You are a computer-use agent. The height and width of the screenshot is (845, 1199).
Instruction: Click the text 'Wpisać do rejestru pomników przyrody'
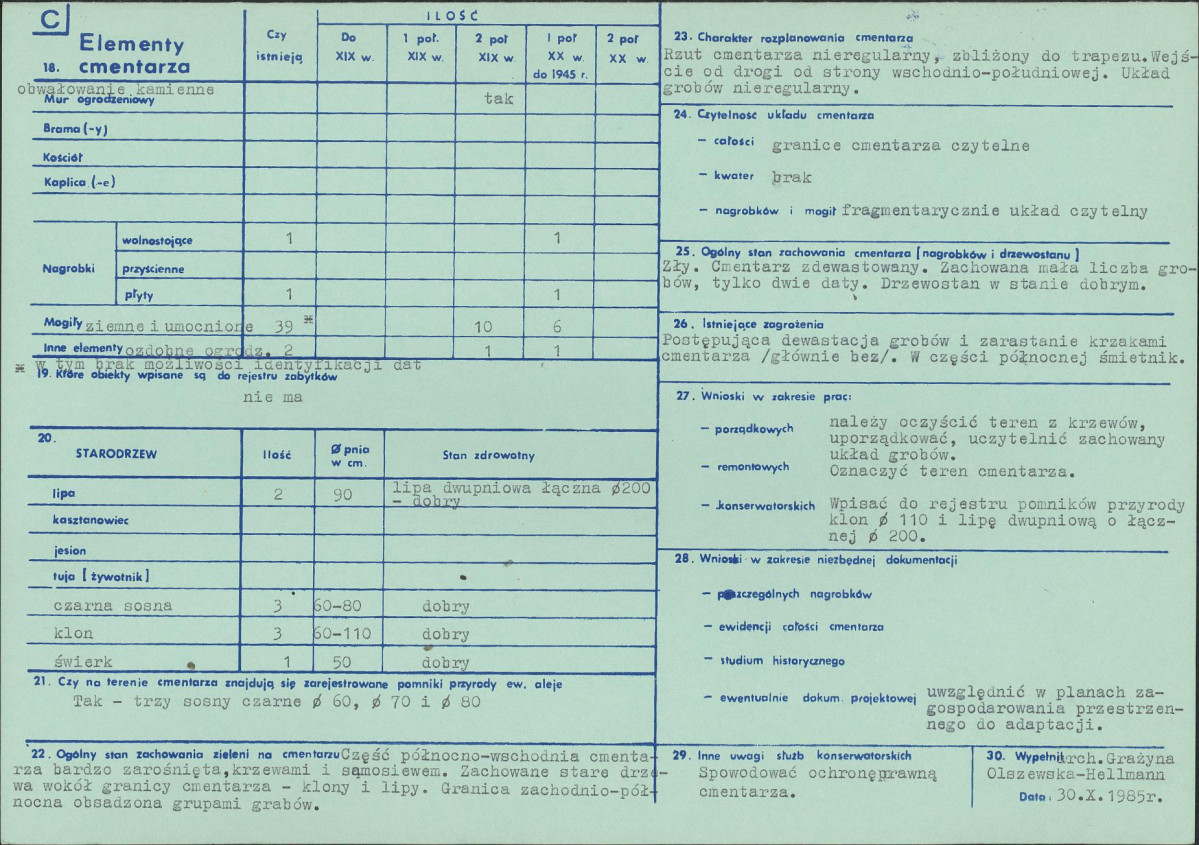click(1007, 505)
